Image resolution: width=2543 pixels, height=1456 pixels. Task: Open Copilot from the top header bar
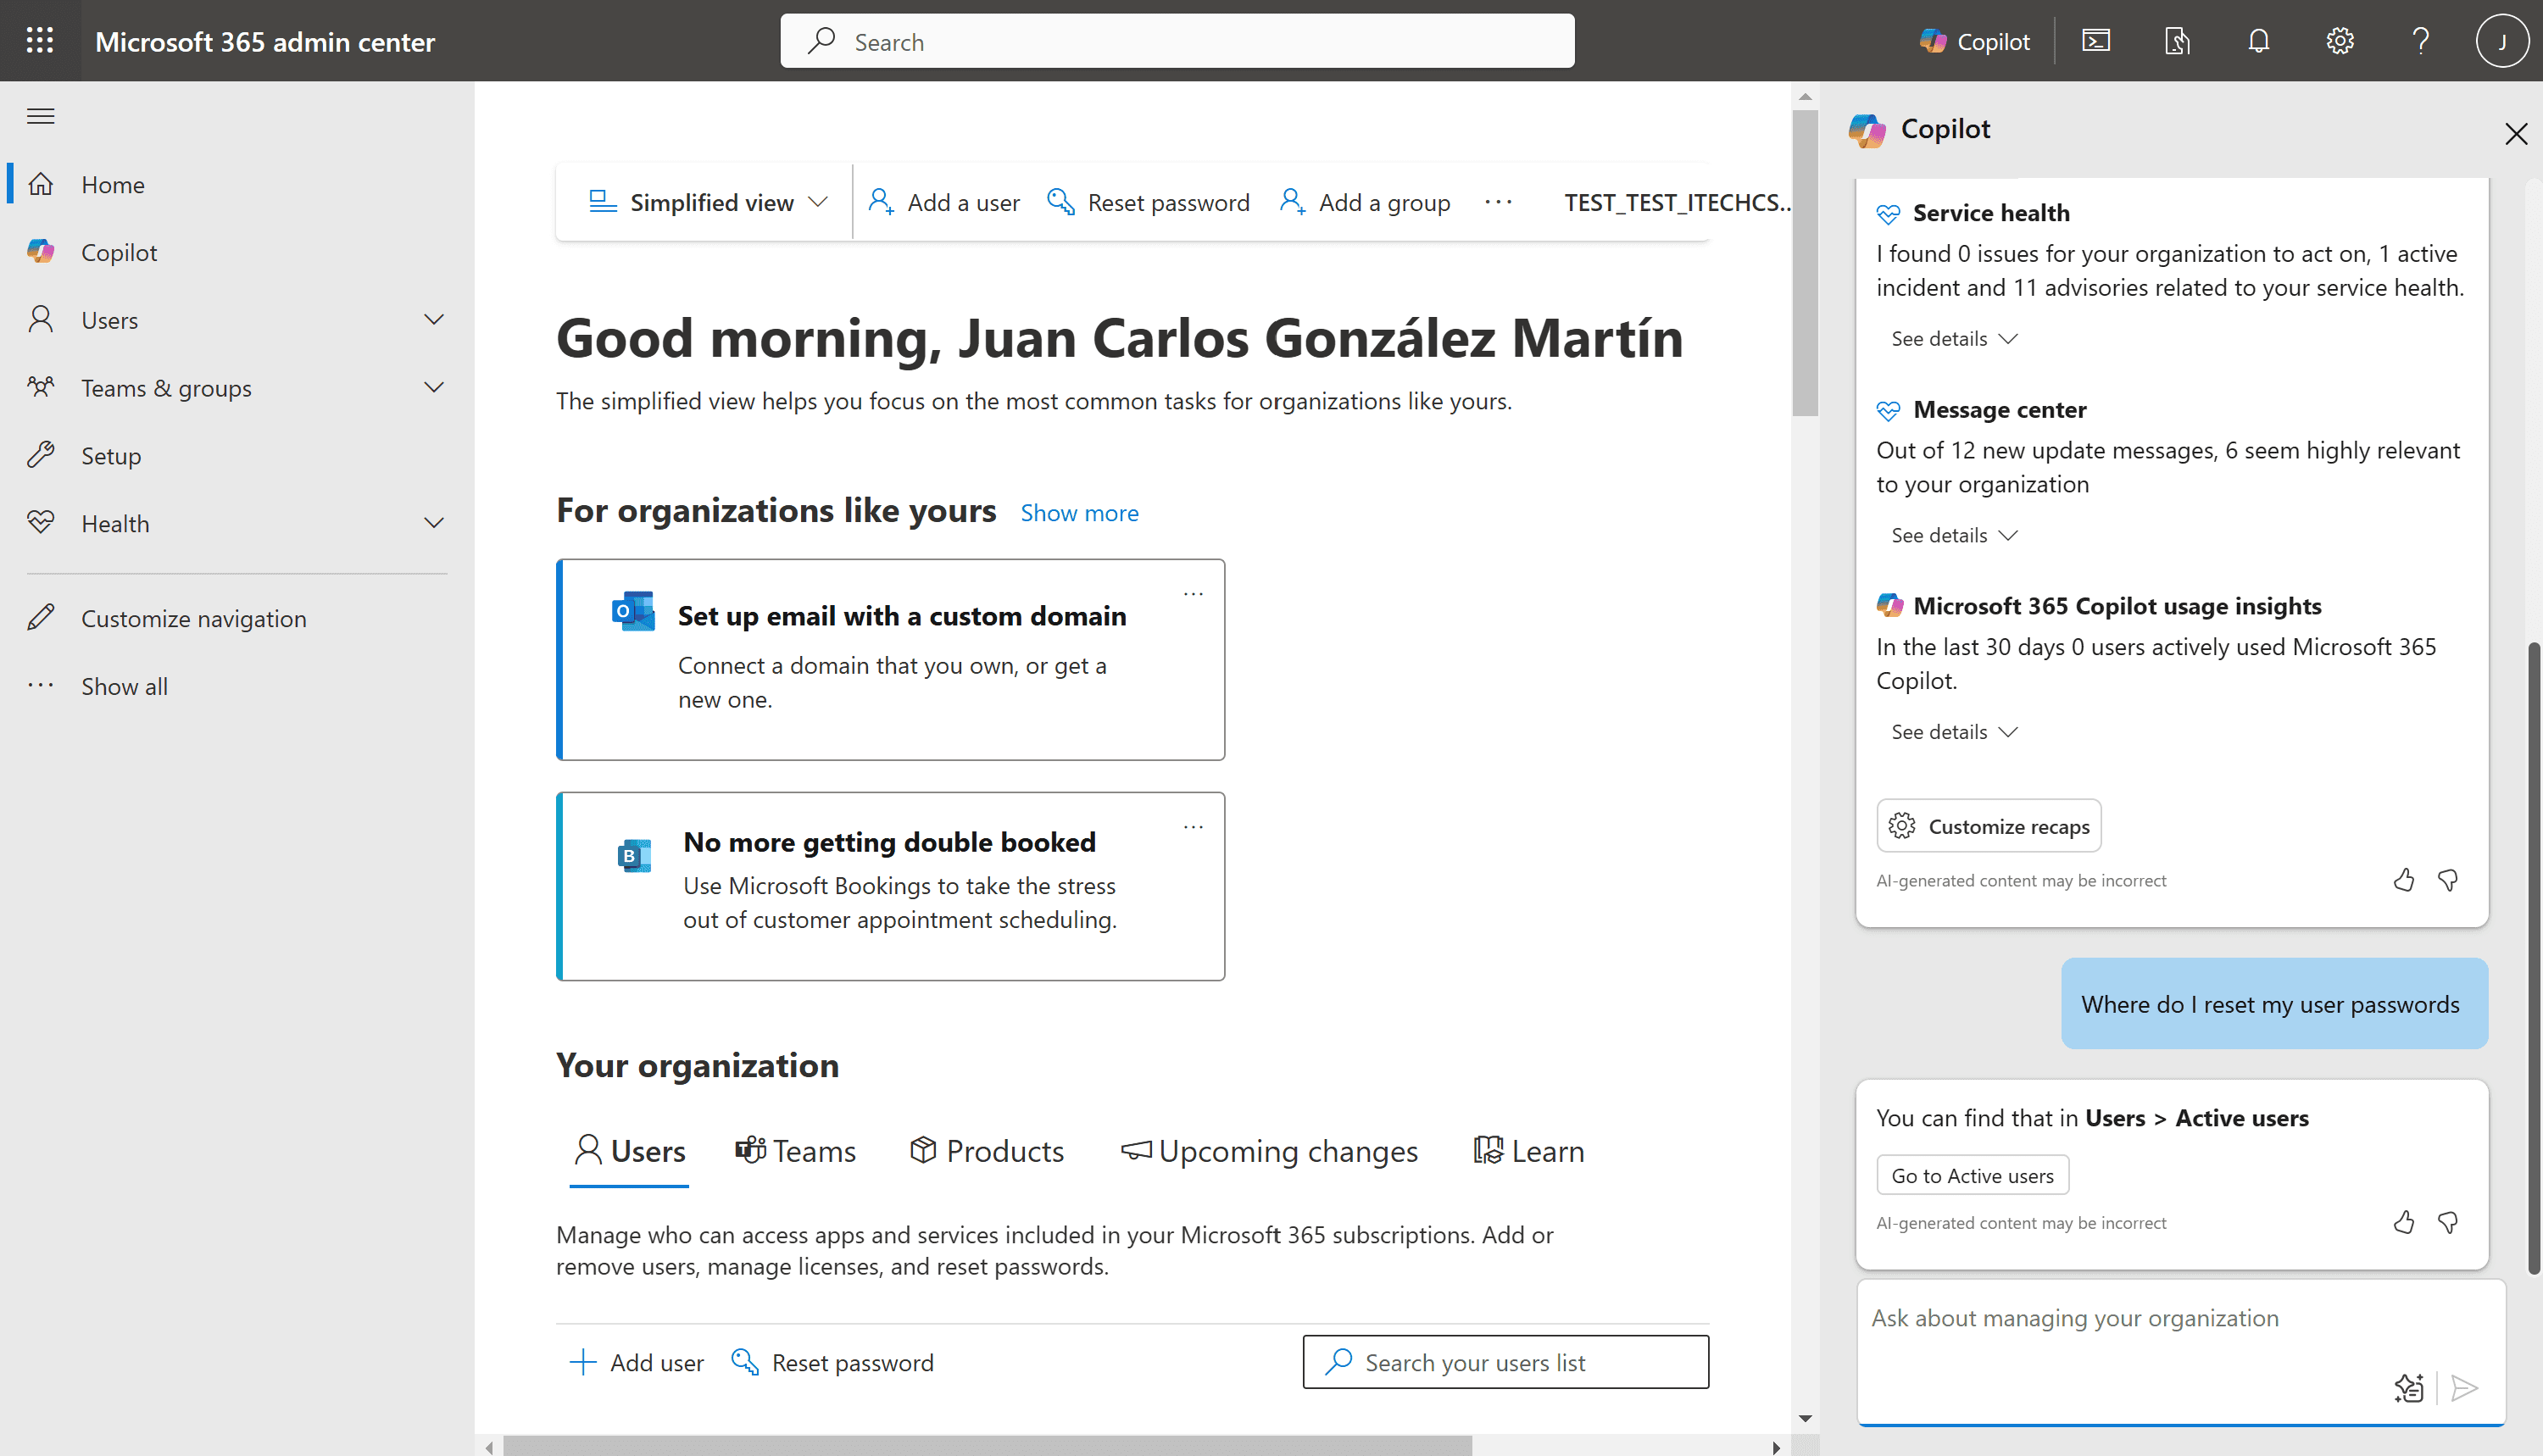point(1975,41)
